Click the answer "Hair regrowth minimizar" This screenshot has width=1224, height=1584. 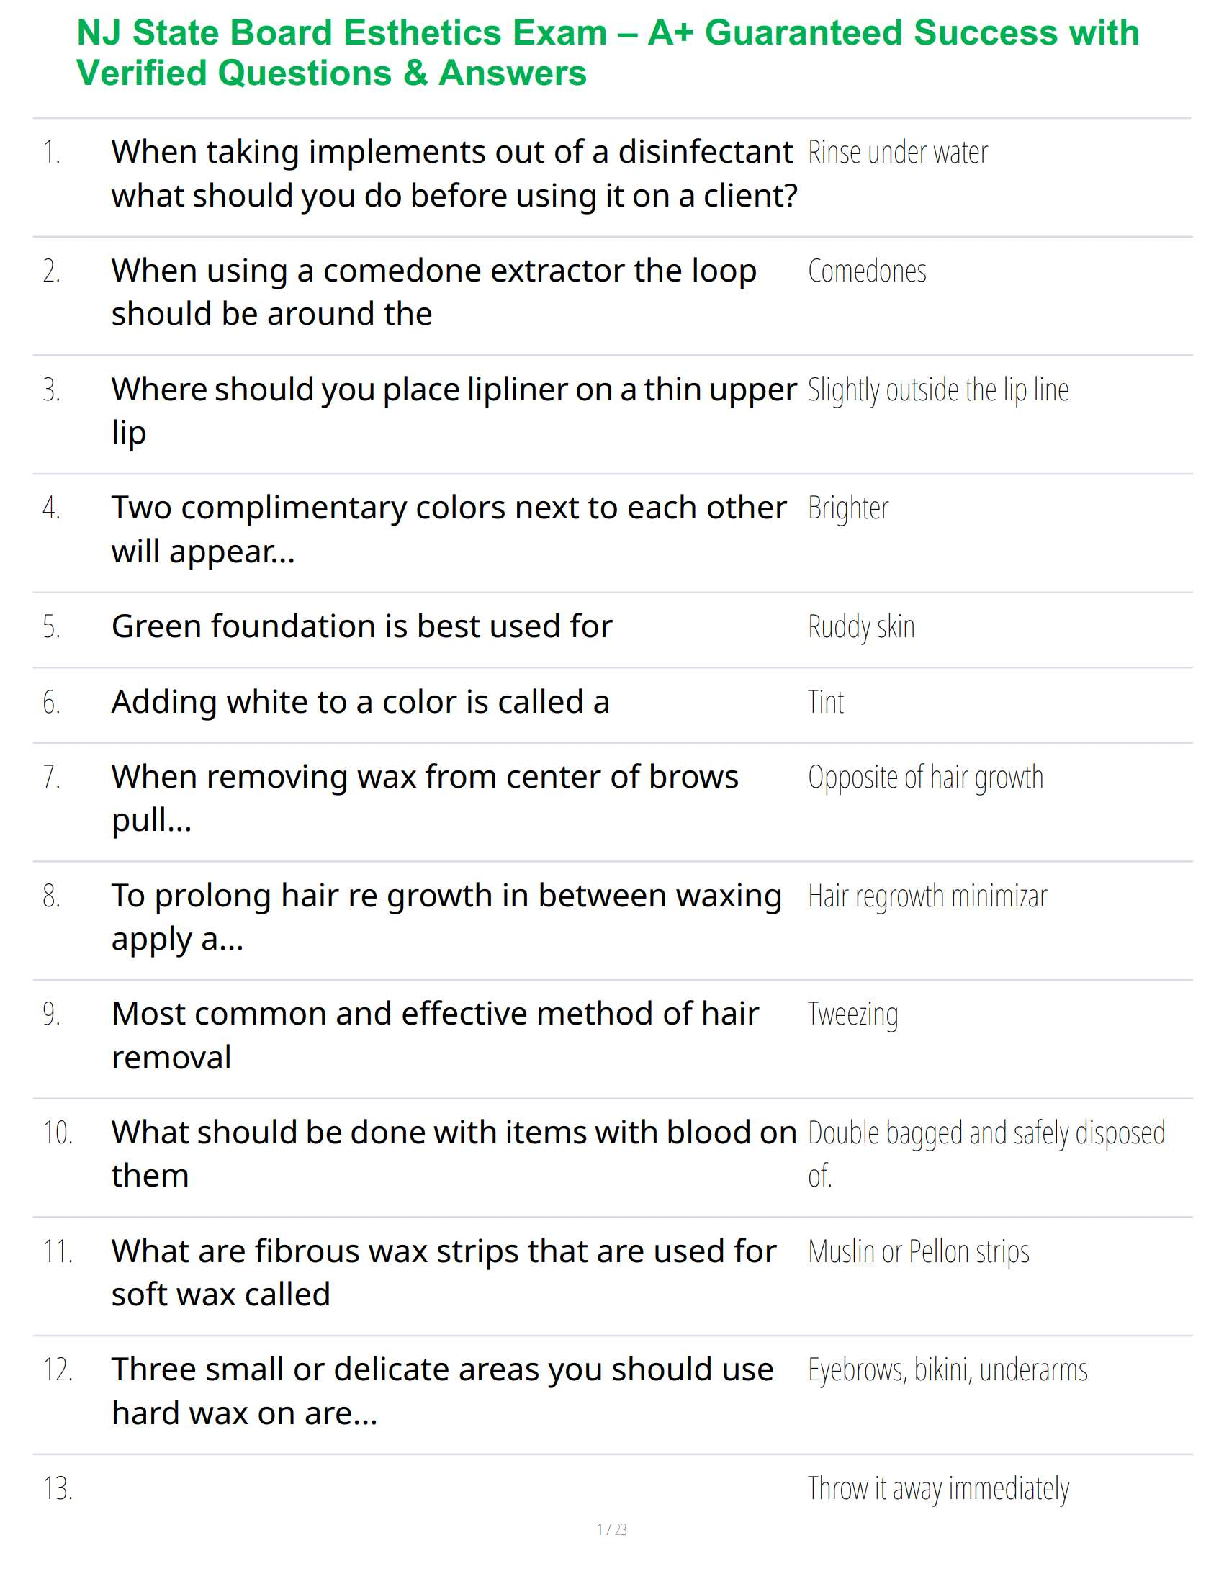(x=927, y=897)
